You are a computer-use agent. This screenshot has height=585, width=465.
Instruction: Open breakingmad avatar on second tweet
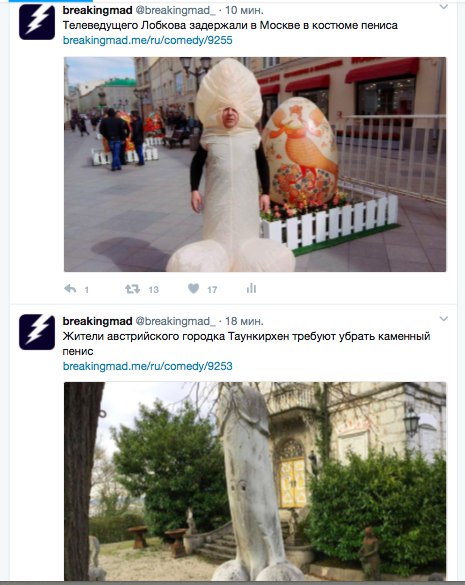(x=37, y=332)
